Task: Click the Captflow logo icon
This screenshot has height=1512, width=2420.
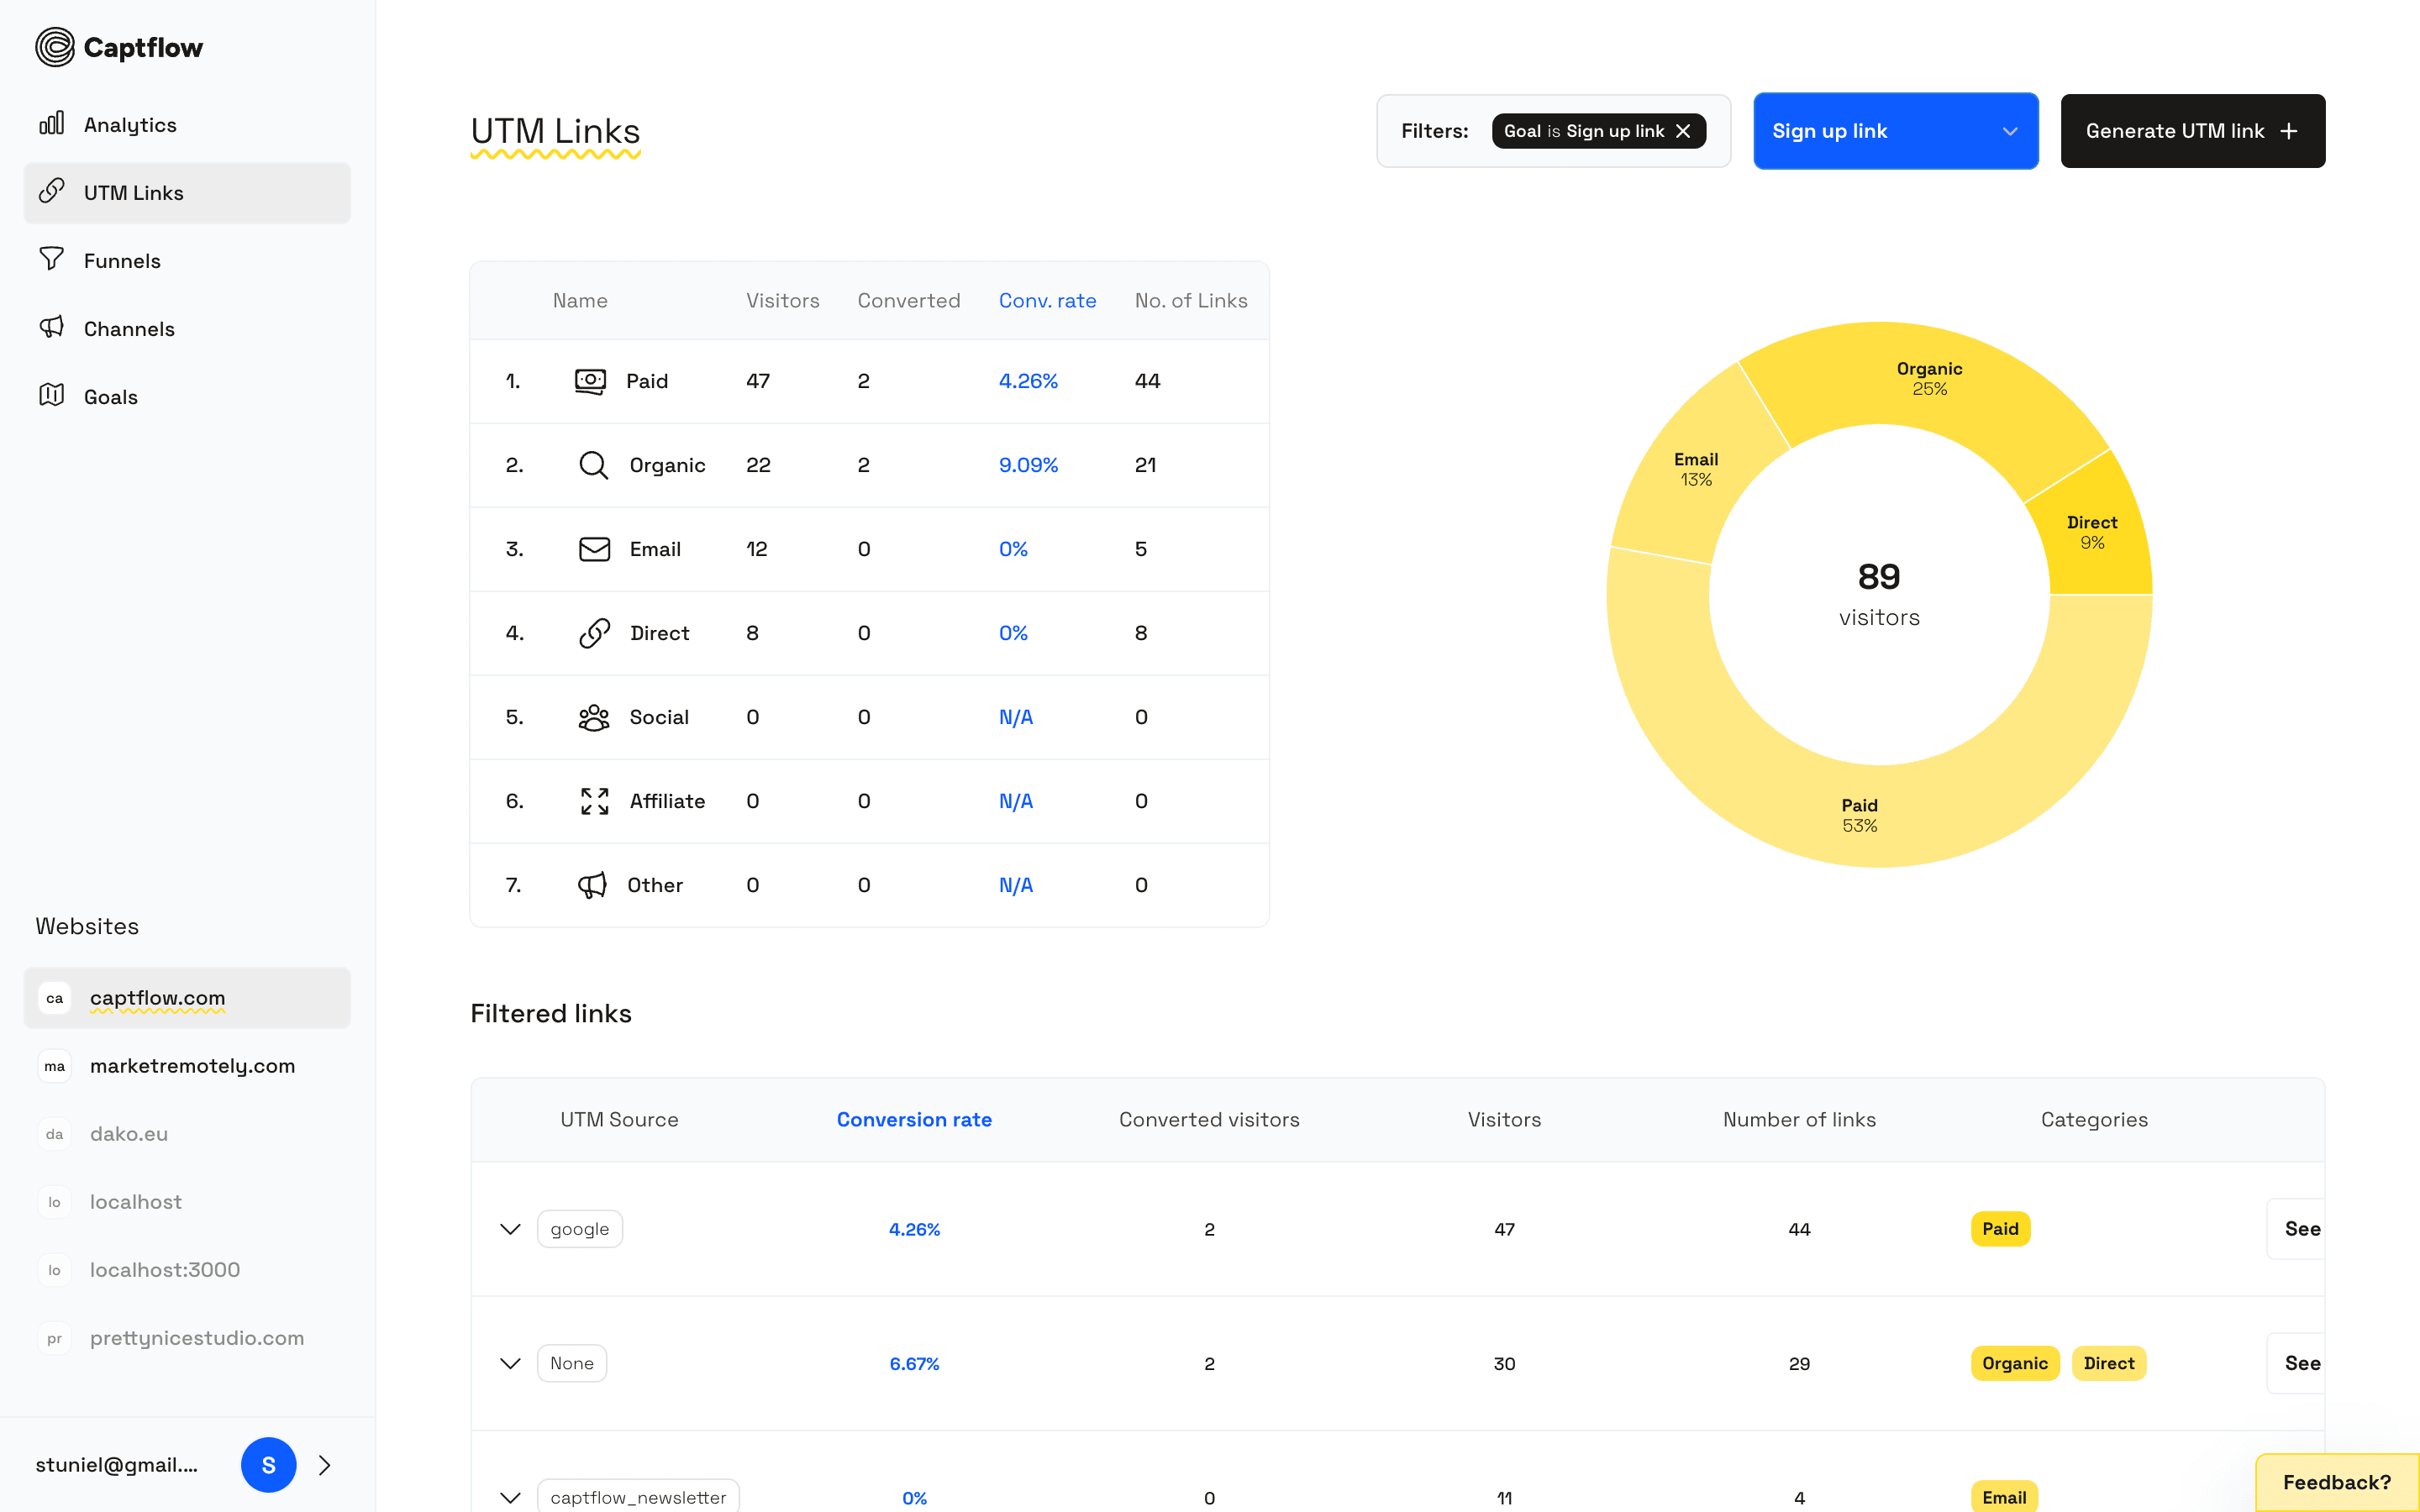Action: tap(55, 47)
